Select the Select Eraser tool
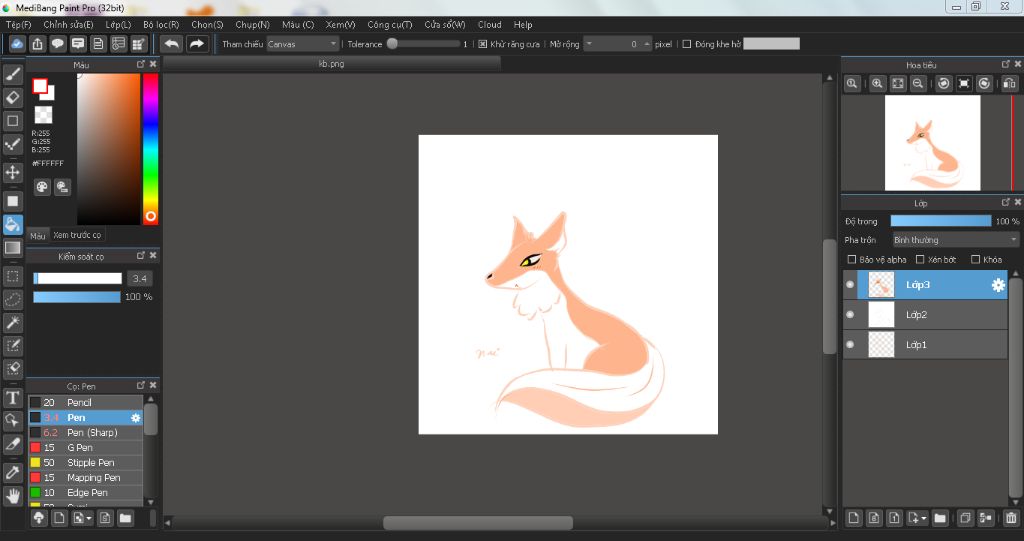This screenshot has height=541, width=1024. coord(12,369)
